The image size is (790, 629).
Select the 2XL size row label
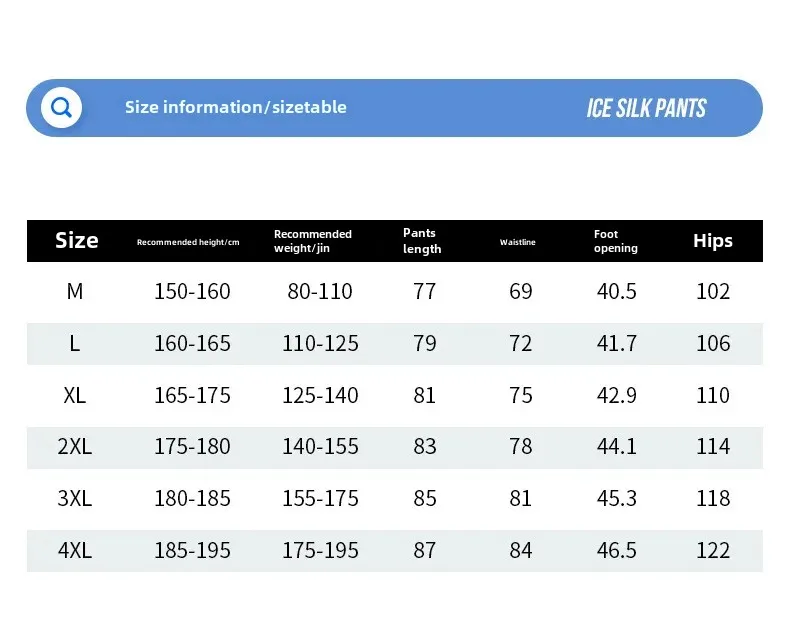[75, 447]
